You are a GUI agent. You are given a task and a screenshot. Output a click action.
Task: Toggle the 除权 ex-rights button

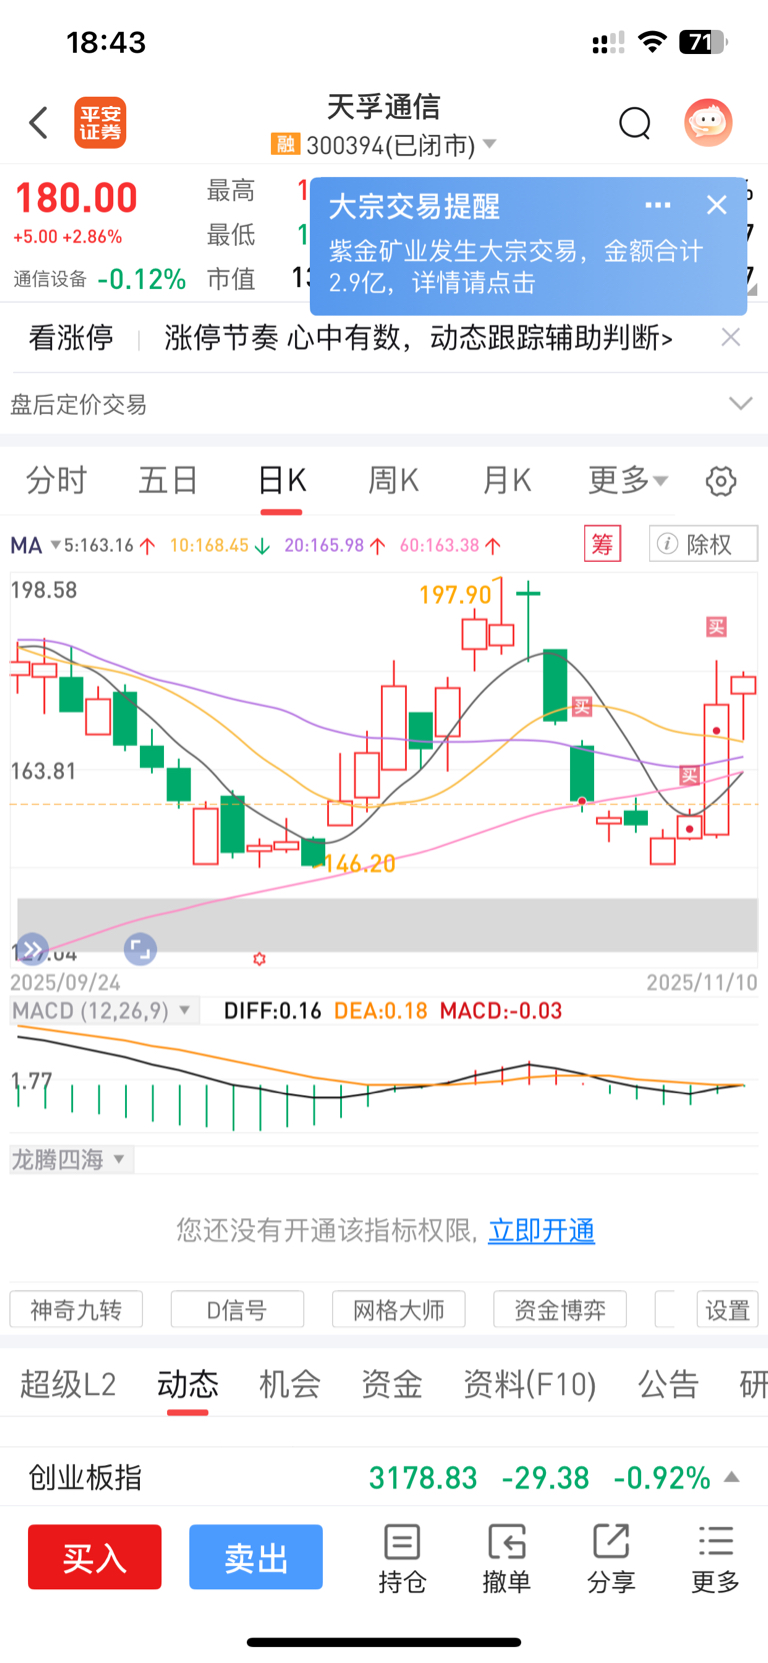click(703, 544)
